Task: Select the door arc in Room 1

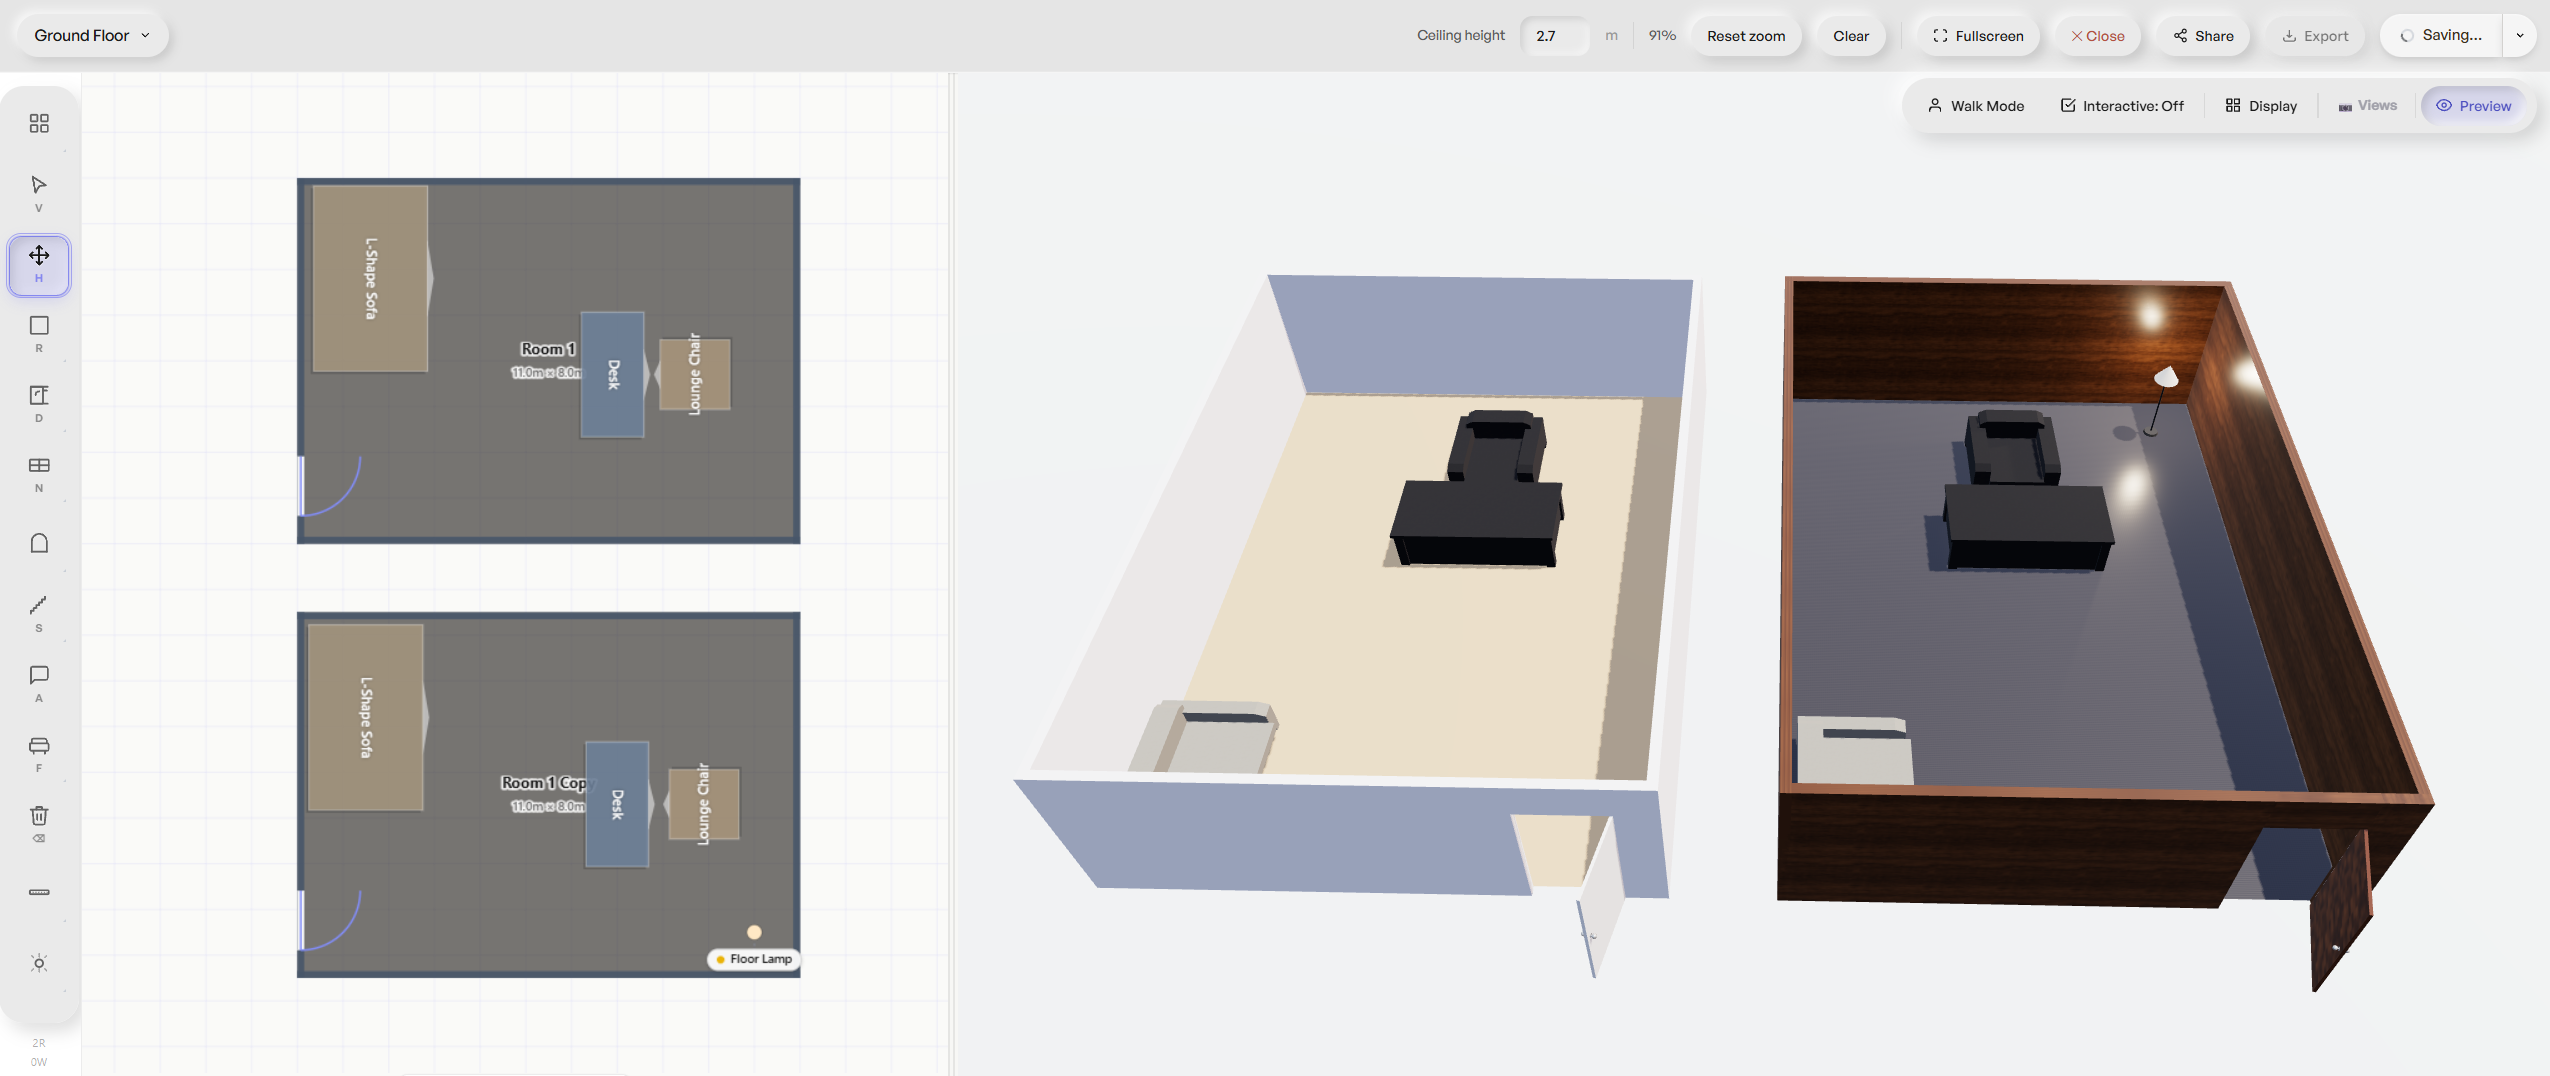Action: point(331,486)
